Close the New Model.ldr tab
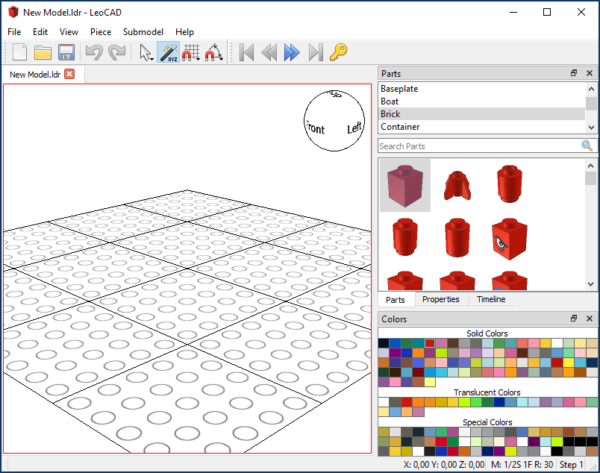The height and width of the screenshot is (473, 600). coord(70,74)
